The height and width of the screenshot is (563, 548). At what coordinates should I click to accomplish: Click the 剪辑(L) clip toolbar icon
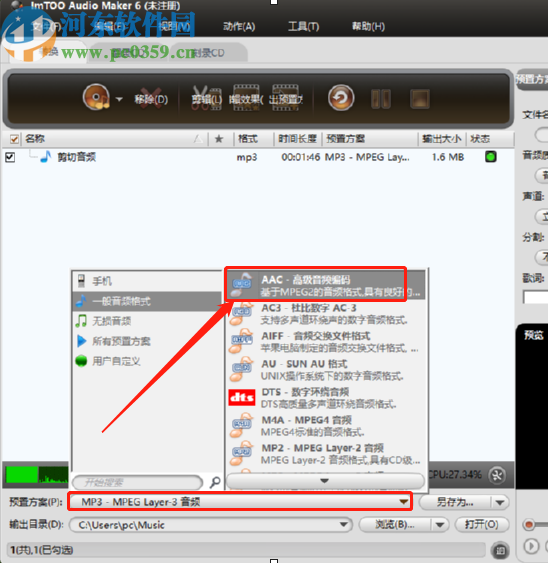point(206,99)
